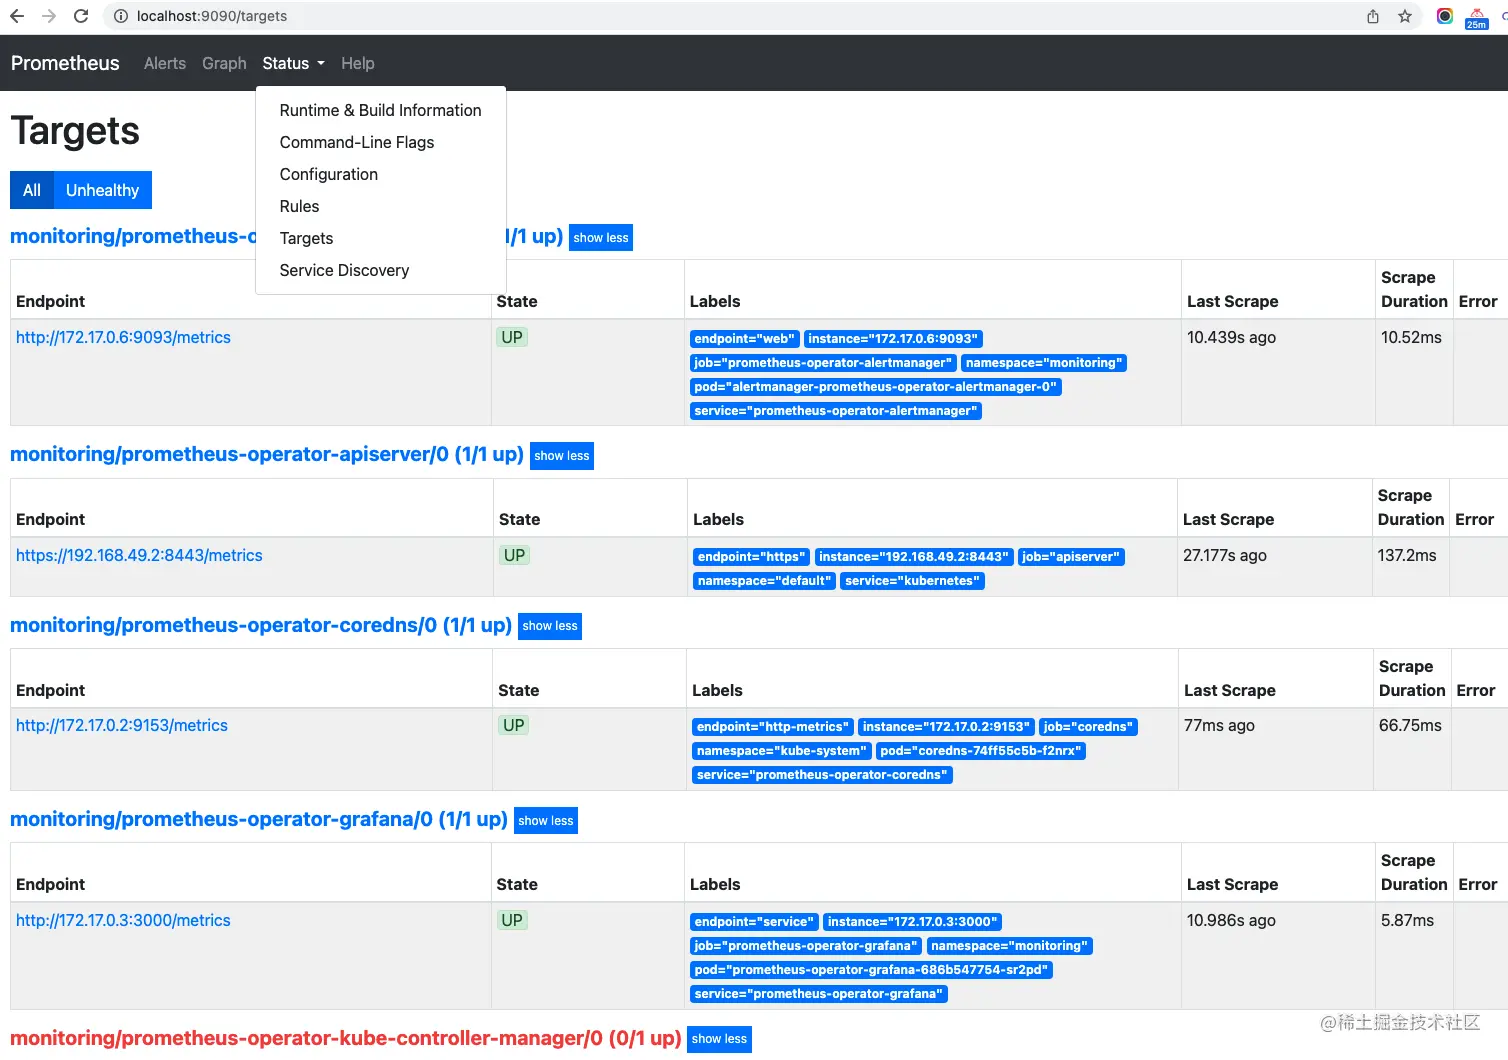
Task: Select Command-Line Flags menu entry
Action: pyautogui.click(x=381, y=142)
